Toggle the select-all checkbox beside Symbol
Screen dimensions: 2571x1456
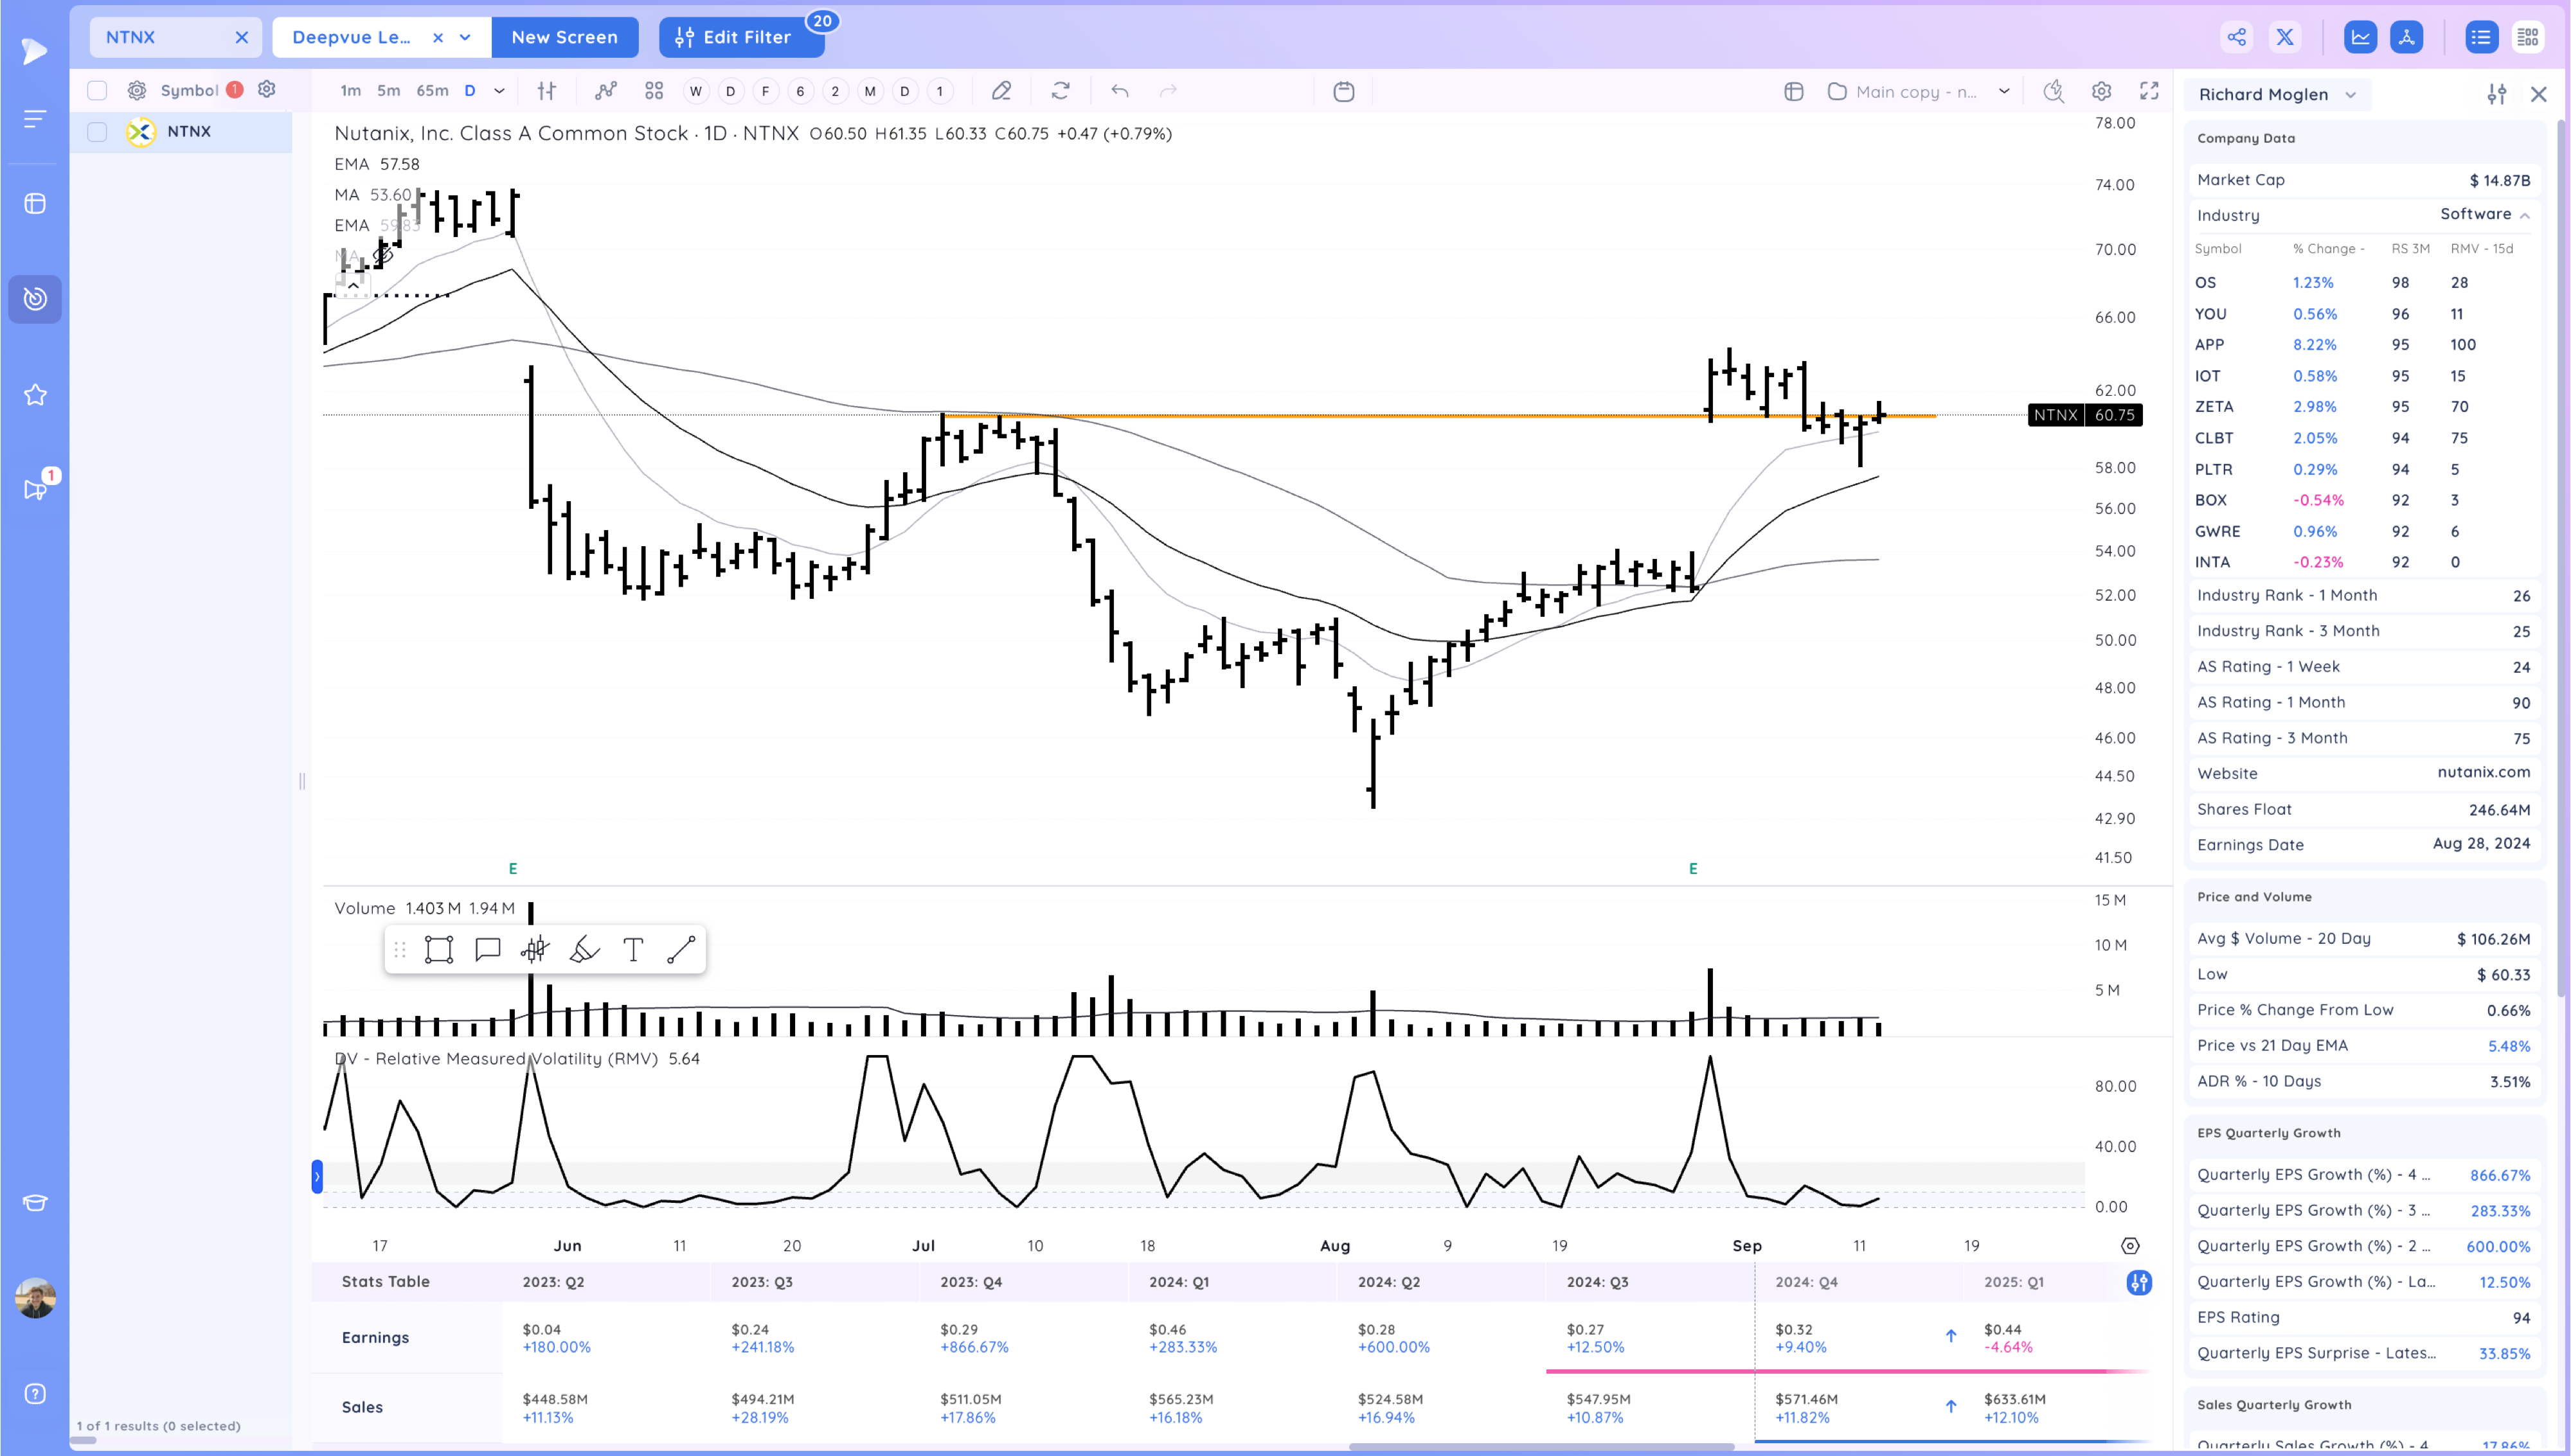[97, 90]
